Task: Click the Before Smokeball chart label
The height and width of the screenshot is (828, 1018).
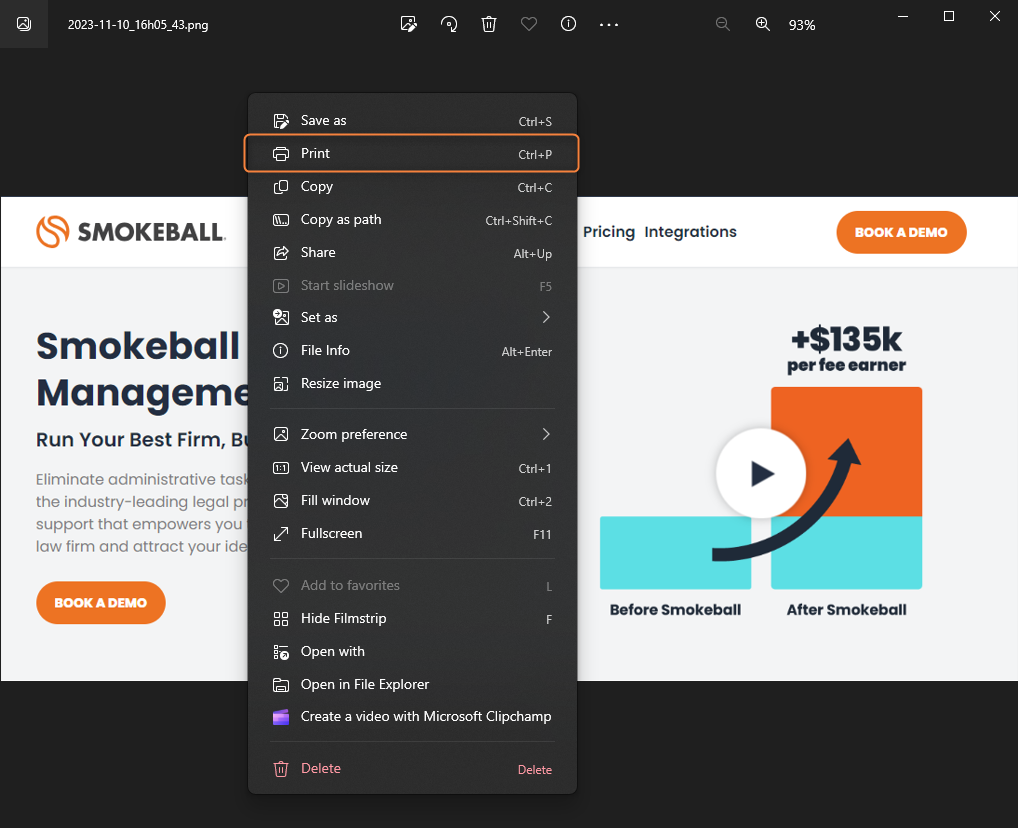Action: click(675, 610)
